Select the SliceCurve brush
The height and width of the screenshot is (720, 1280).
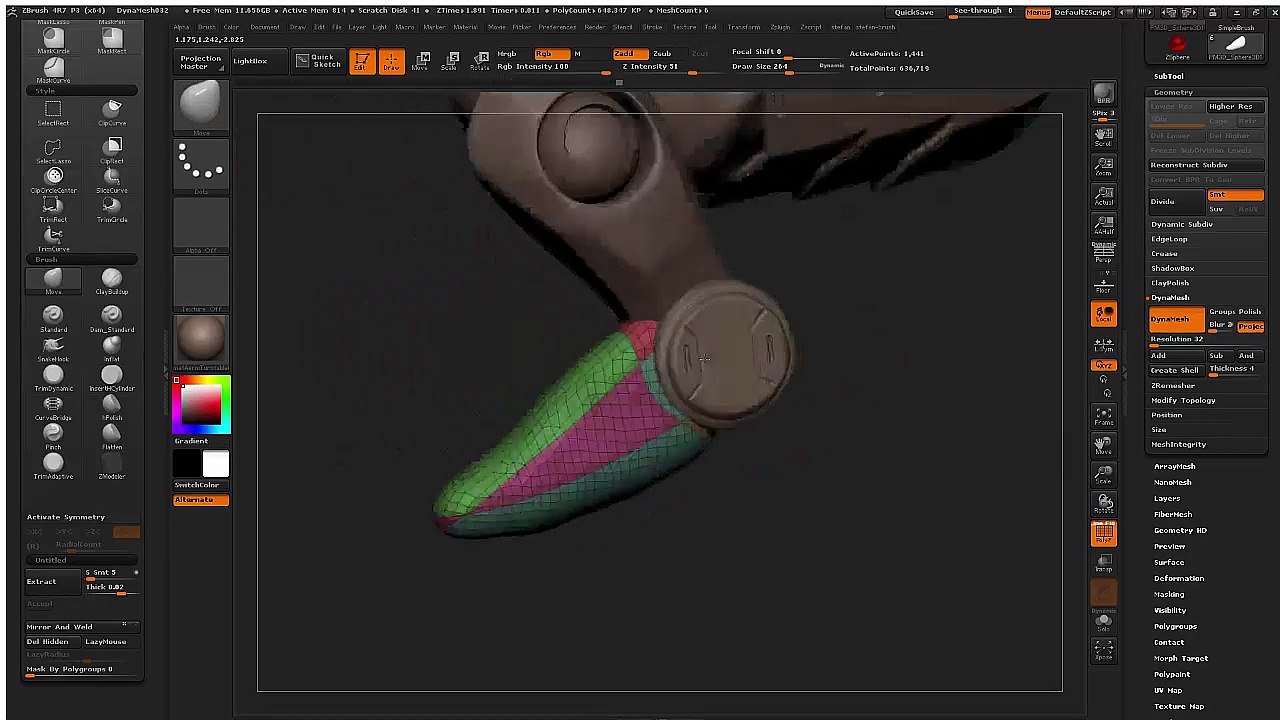112,180
